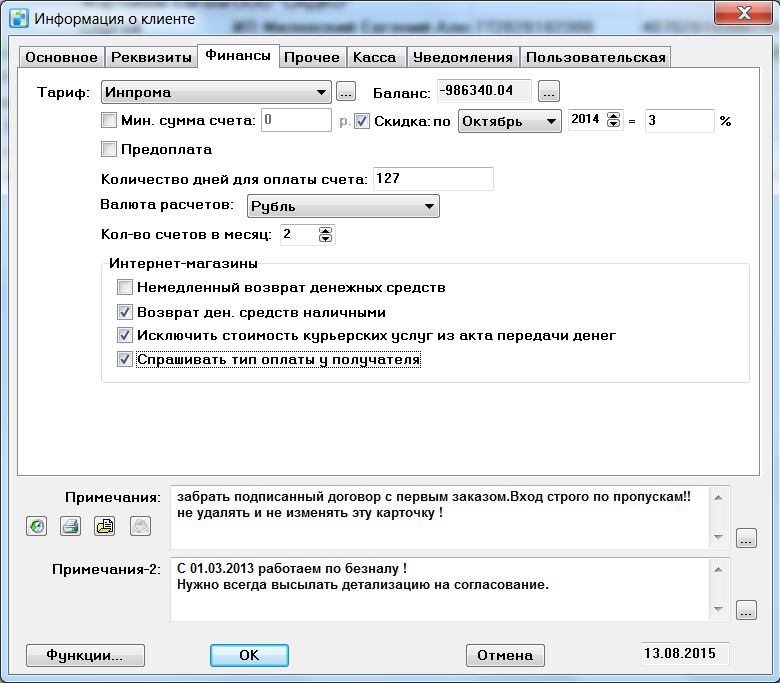Increase Кол-во счетов в месяц value

click(325, 230)
